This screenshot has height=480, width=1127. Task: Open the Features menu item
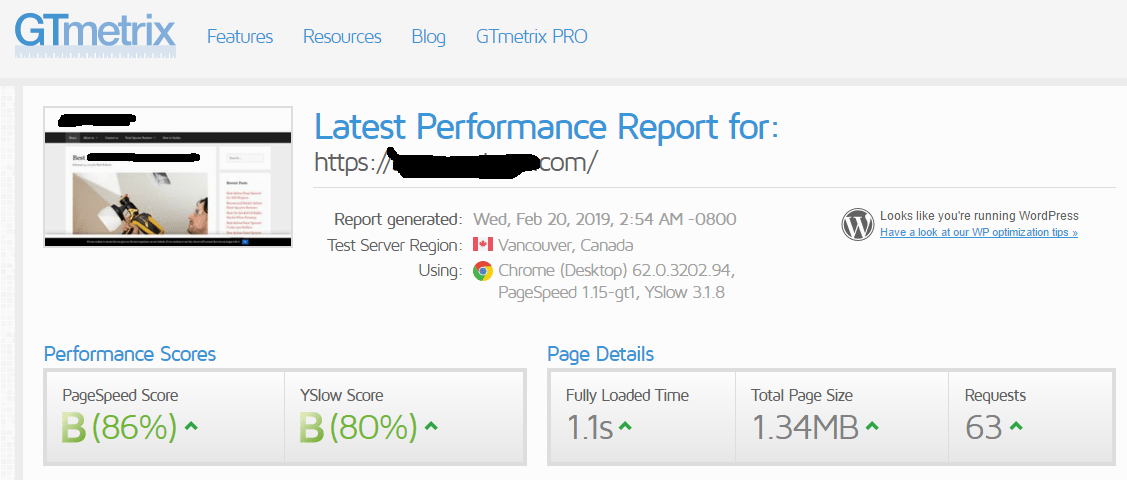[240, 37]
